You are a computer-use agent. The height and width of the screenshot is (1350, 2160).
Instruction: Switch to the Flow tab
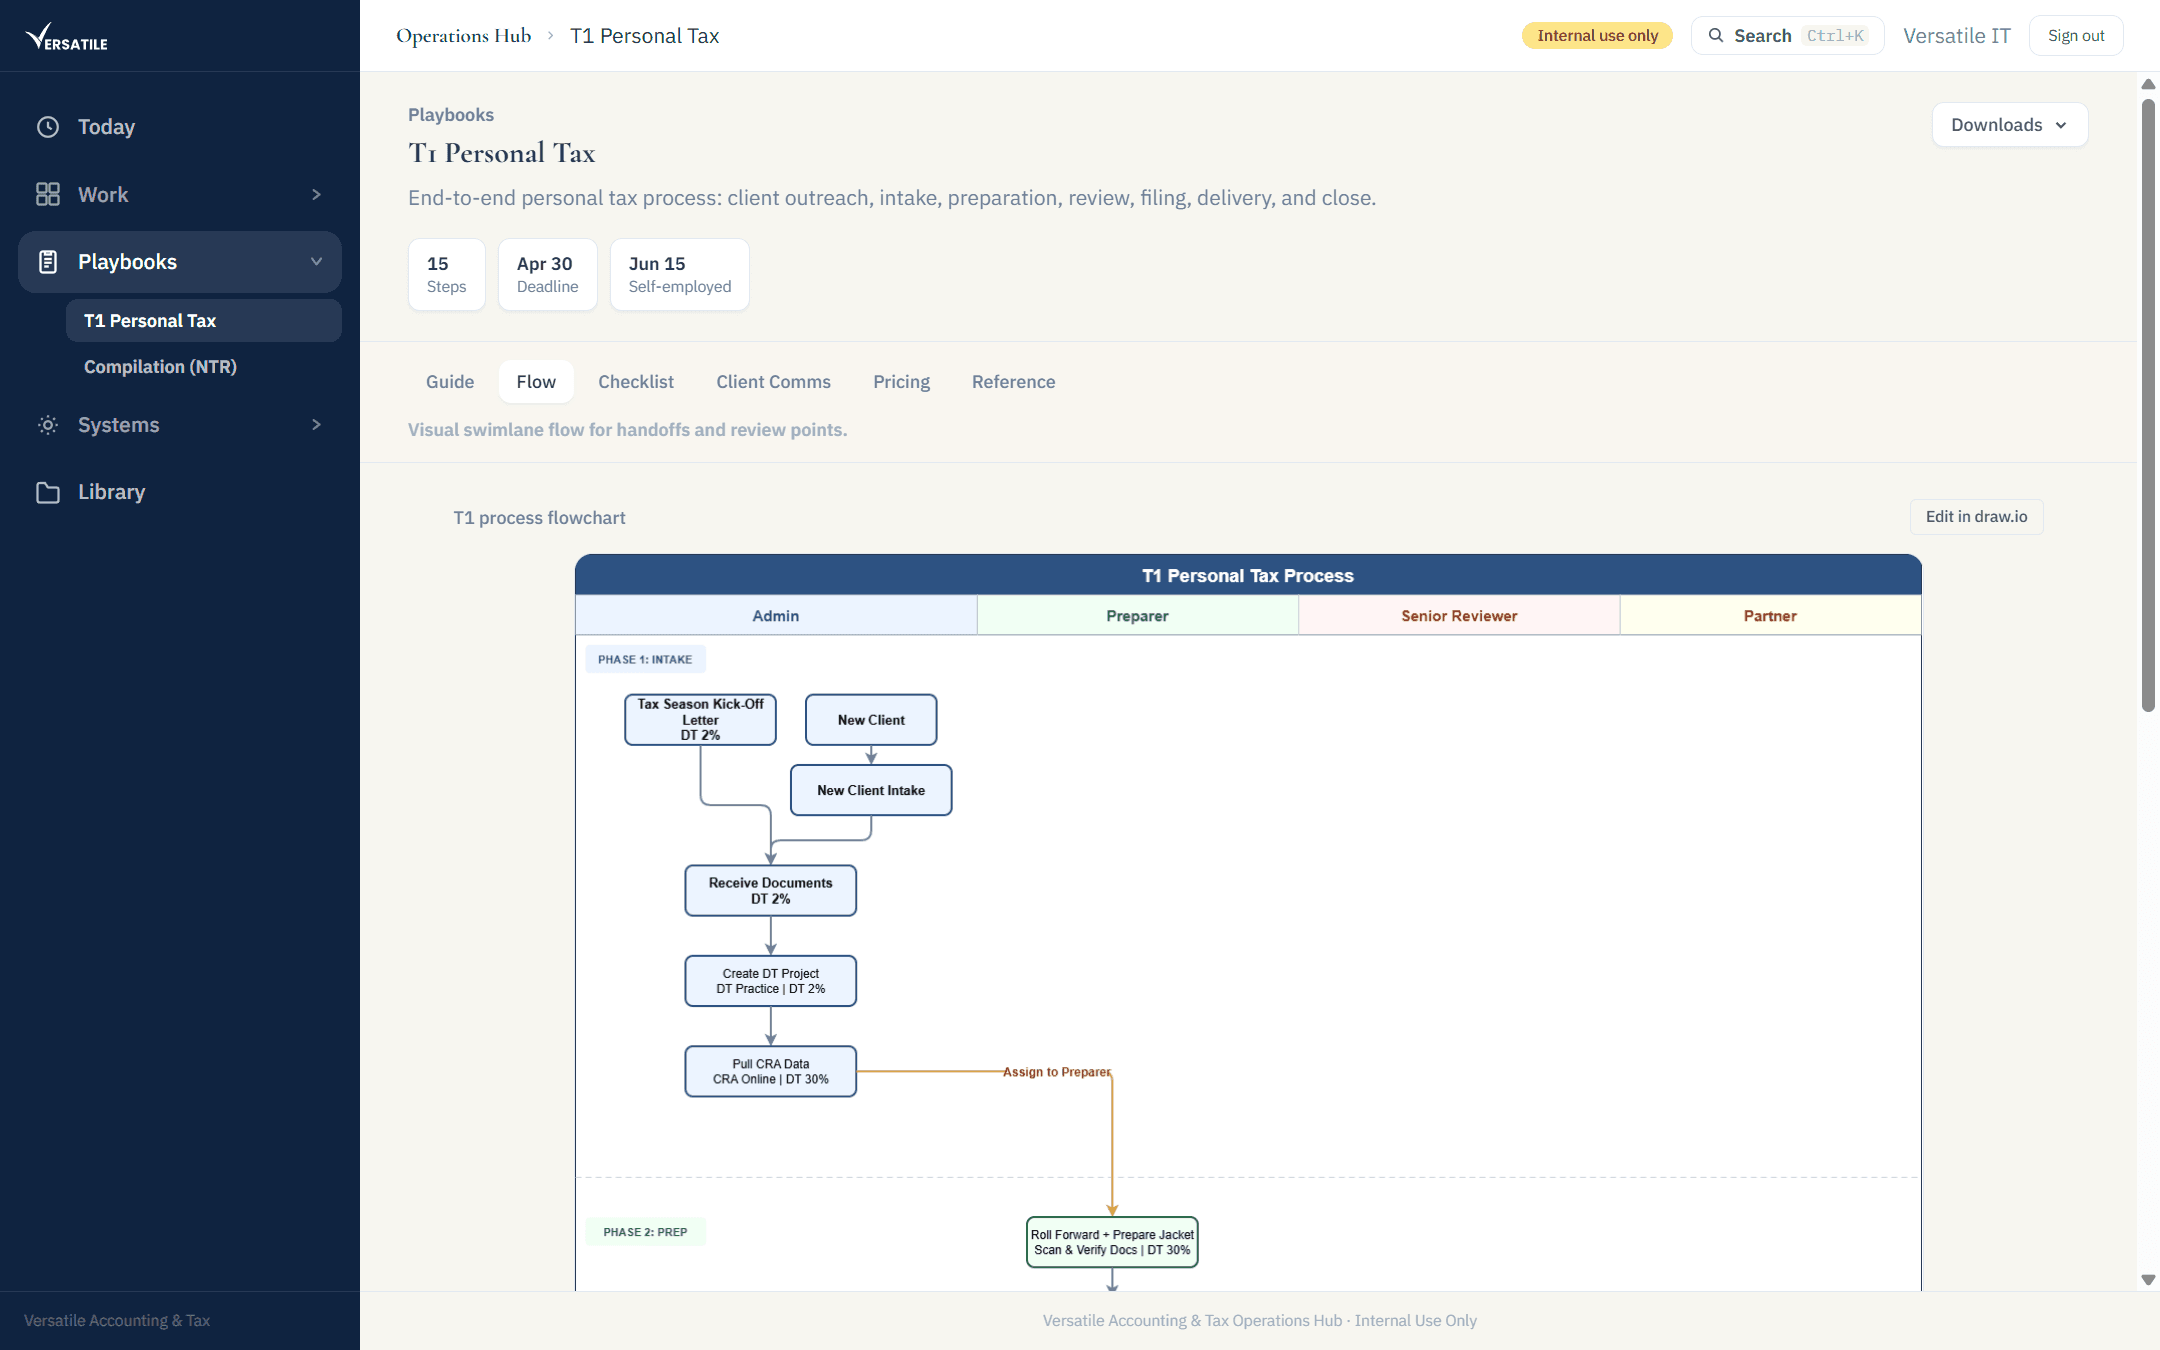click(x=536, y=382)
